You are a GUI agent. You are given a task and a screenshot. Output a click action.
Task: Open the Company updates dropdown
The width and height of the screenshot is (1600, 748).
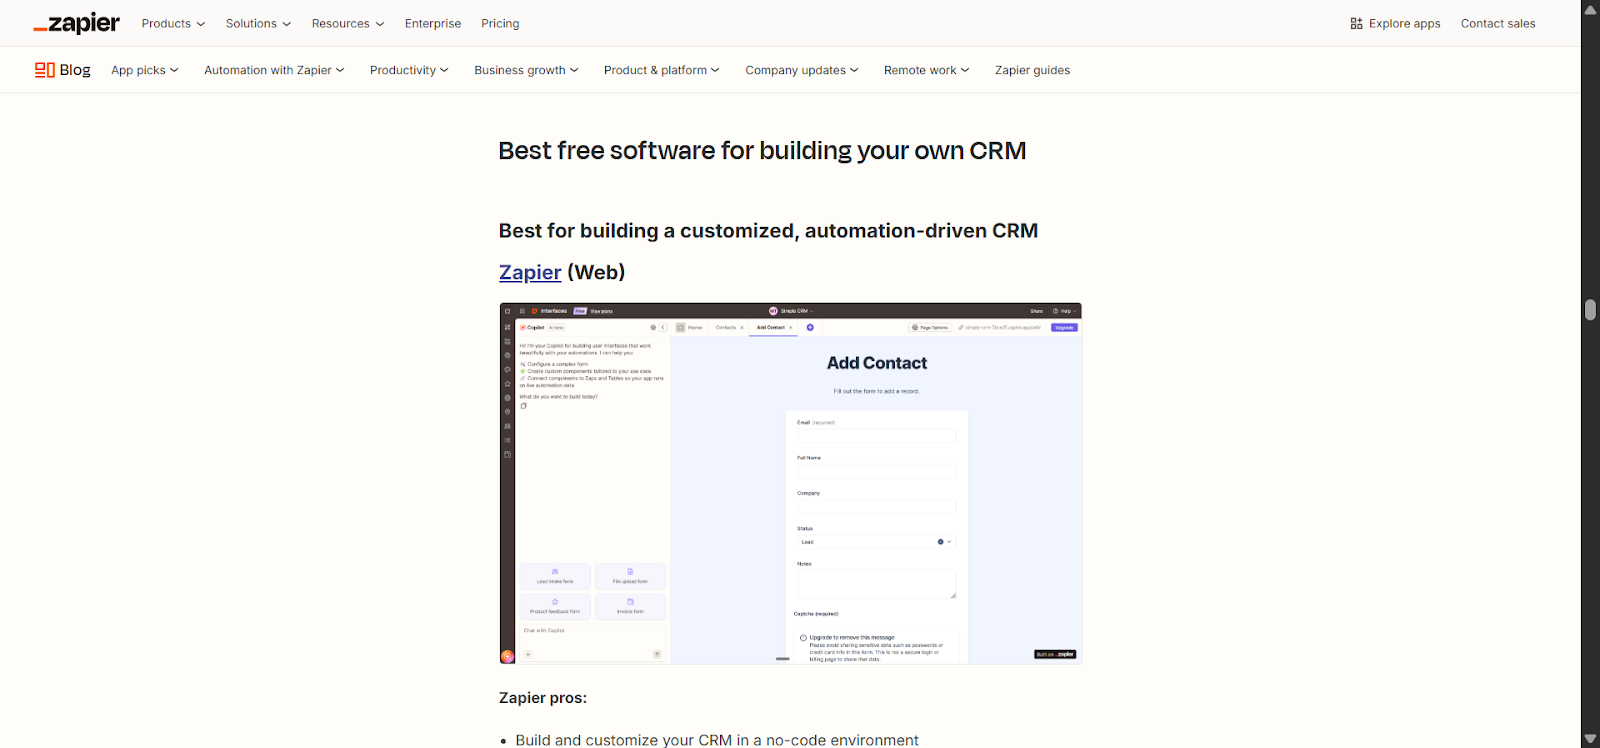point(802,70)
